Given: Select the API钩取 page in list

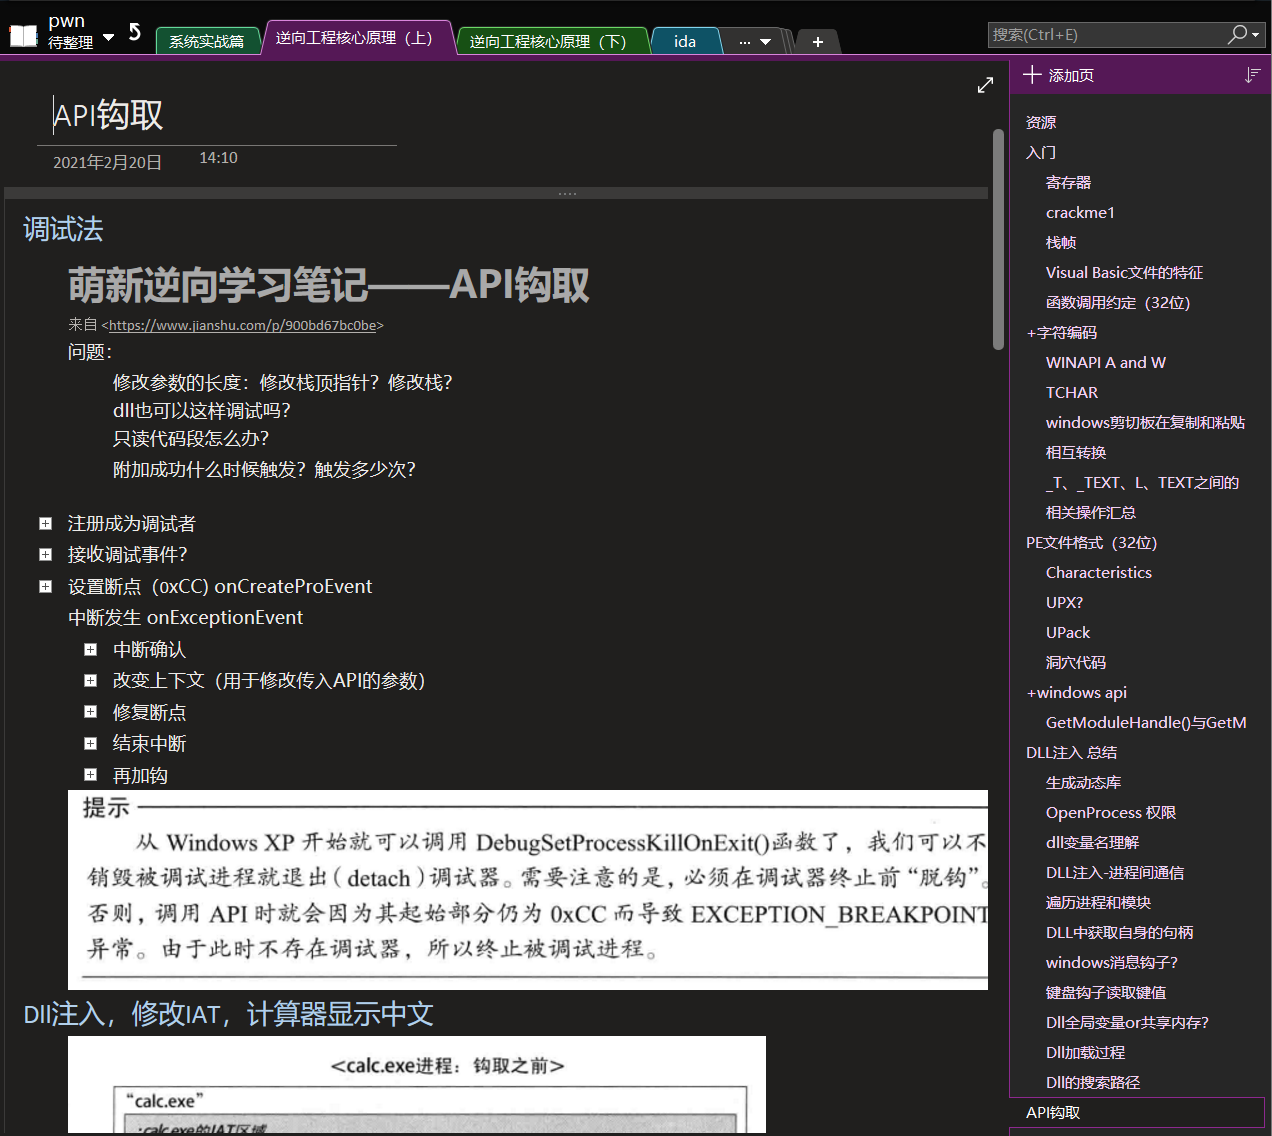Looking at the screenshot, I should pyautogui.click(x=1138, y=1113).
